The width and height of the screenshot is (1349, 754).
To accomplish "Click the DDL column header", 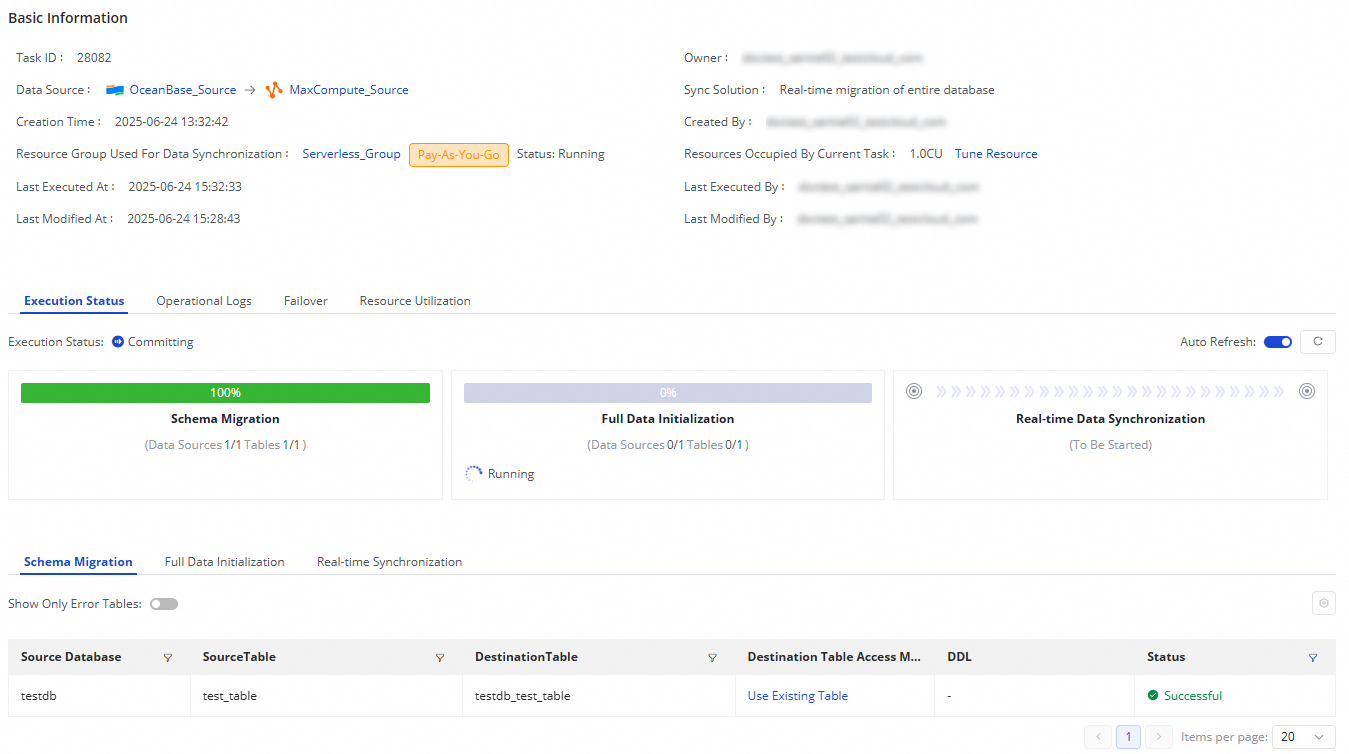I will click(960, 657).
